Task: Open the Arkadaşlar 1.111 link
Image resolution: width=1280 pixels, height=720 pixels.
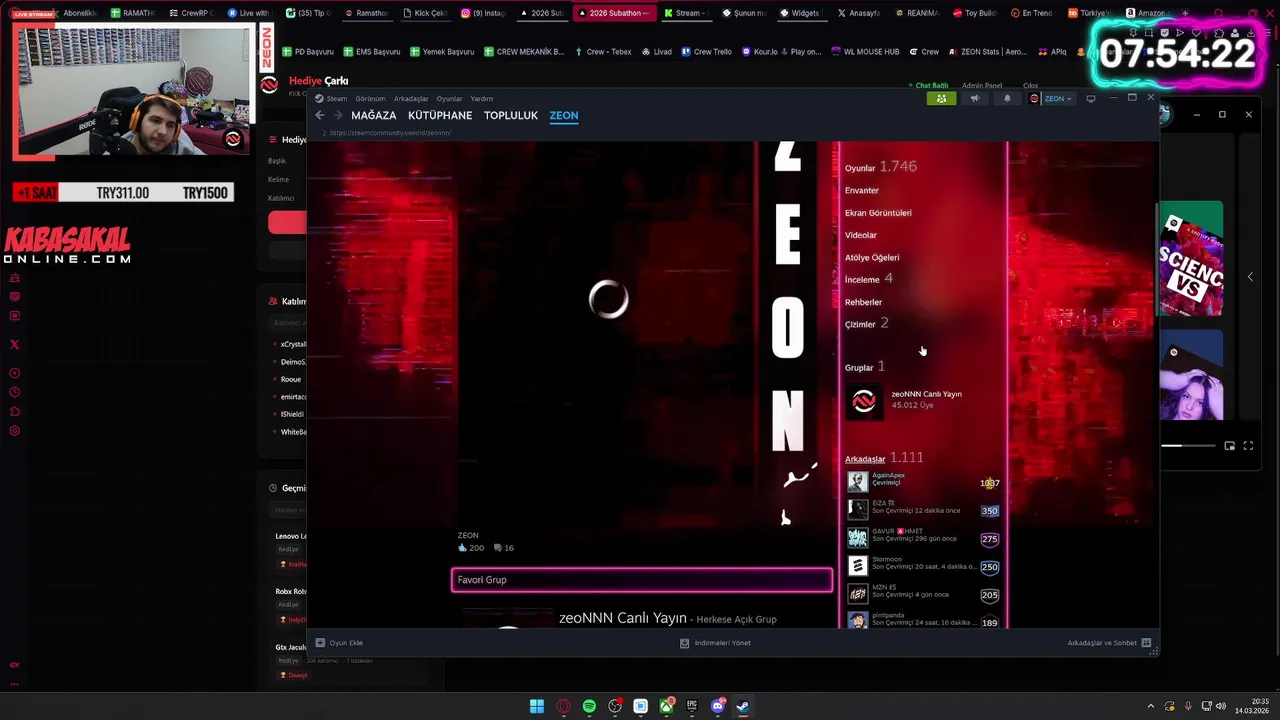Action: point(884,458)
